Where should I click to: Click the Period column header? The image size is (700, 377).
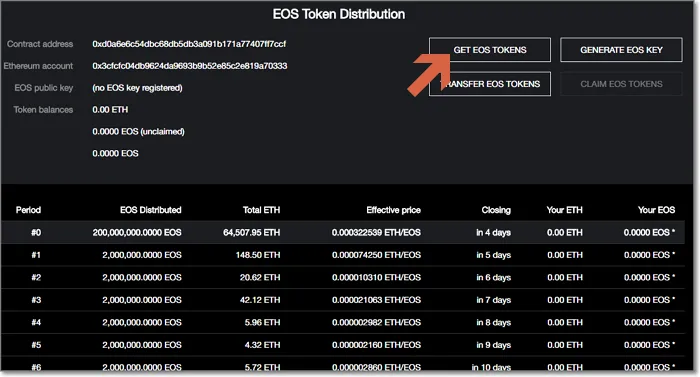[x=28, y=210]
